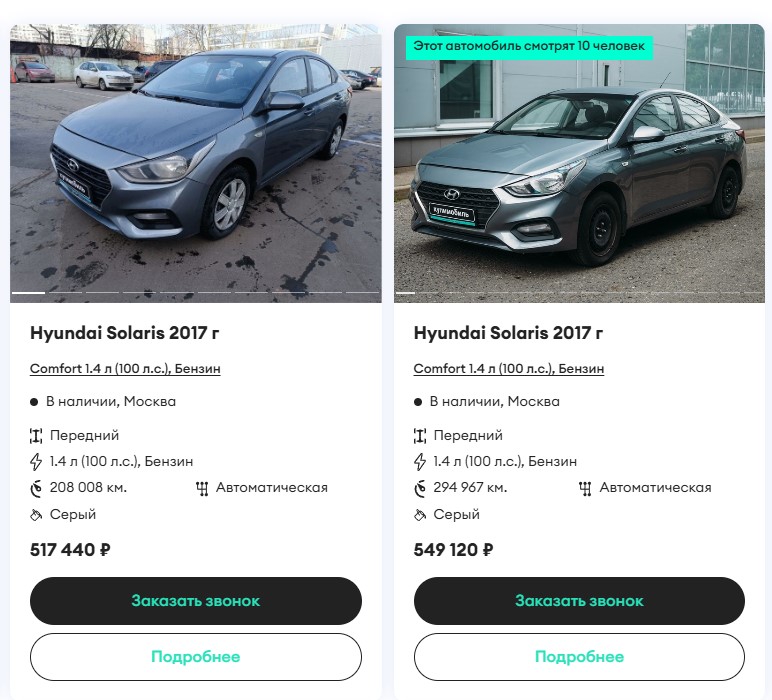The image size is (772, 700).
Task: Click odometer icon next to 208 008 км
Action: (36, 488)
